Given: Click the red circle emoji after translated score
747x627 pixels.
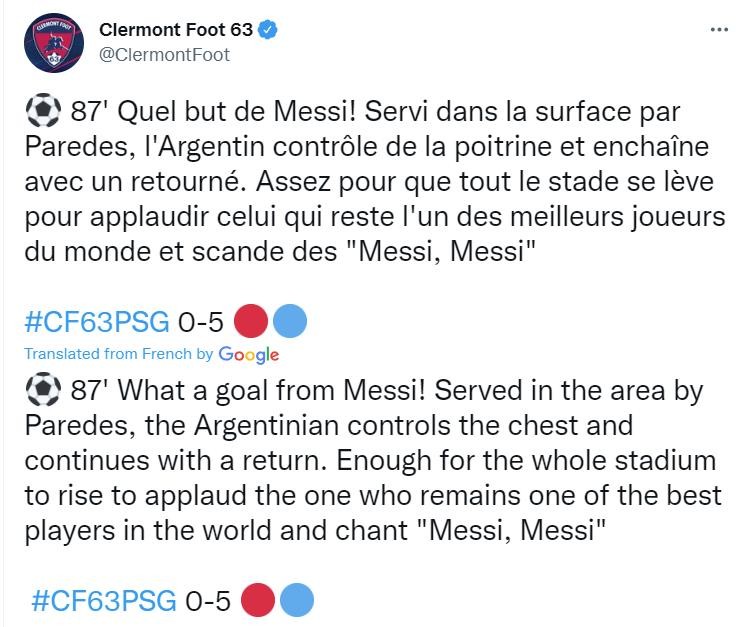Looking at the screenshot, I should click(x=258, y=600).
